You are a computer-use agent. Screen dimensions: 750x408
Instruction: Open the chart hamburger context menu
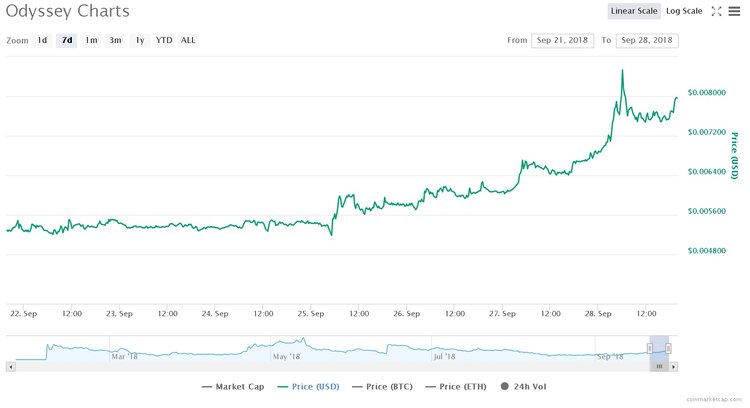coord(734,11)
